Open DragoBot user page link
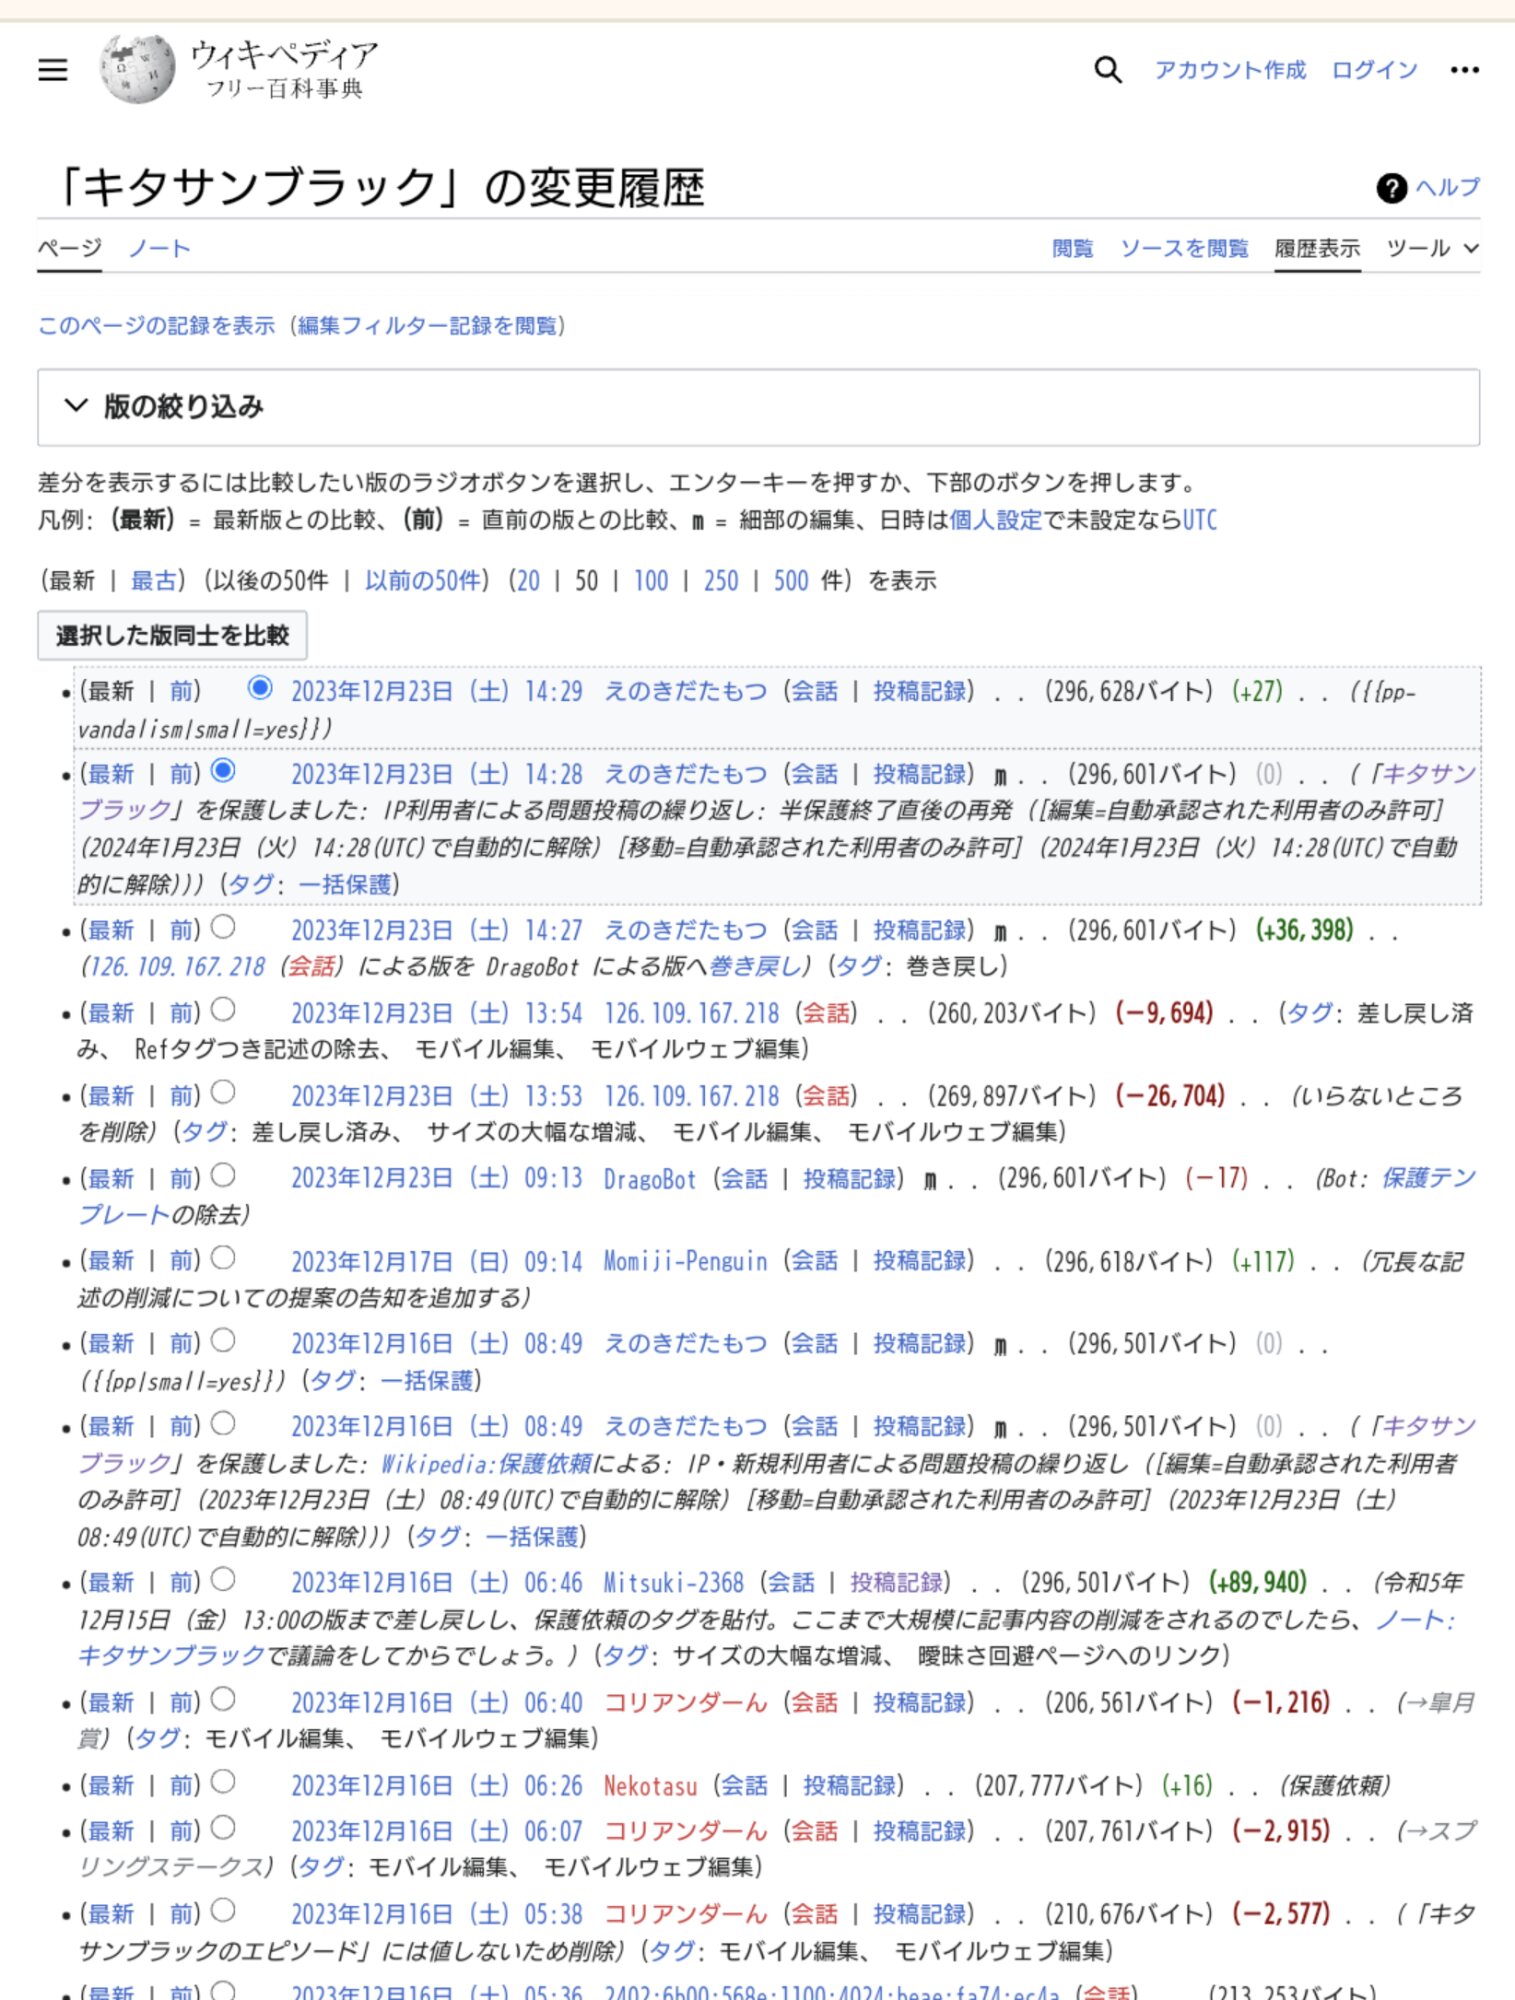Image resolution: width=1515 pixels, height=2000 pixels. tap(649, 1180)
